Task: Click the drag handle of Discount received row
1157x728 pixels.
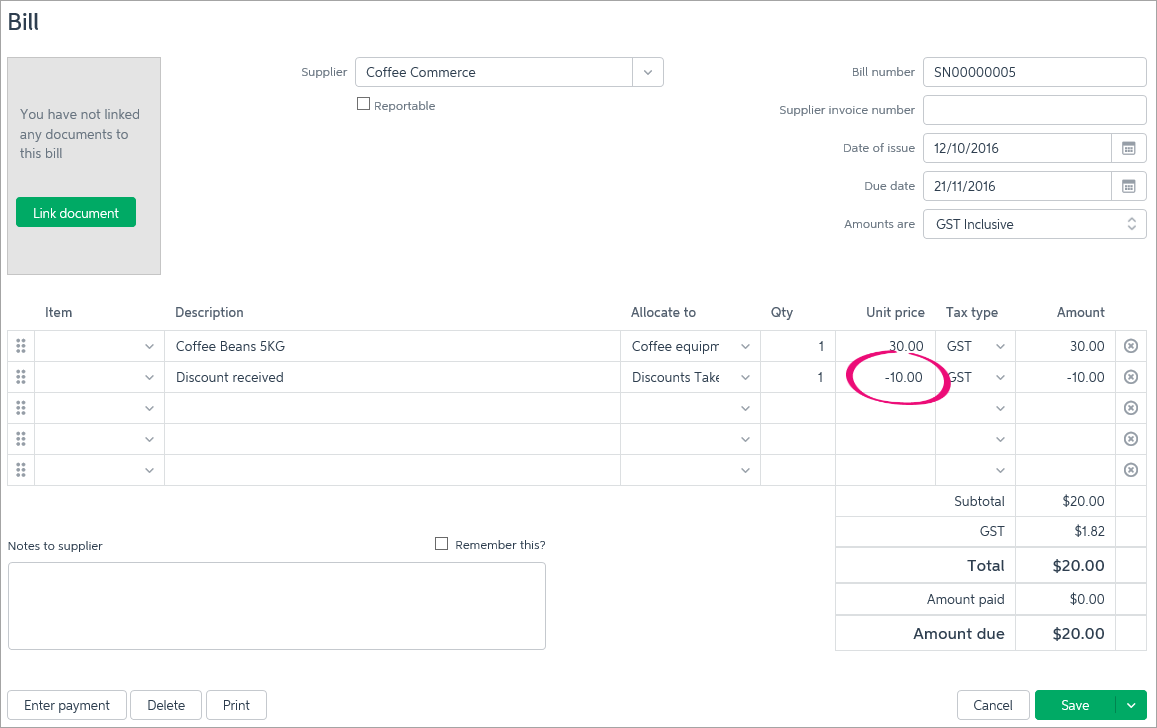Action: [21, 377]
